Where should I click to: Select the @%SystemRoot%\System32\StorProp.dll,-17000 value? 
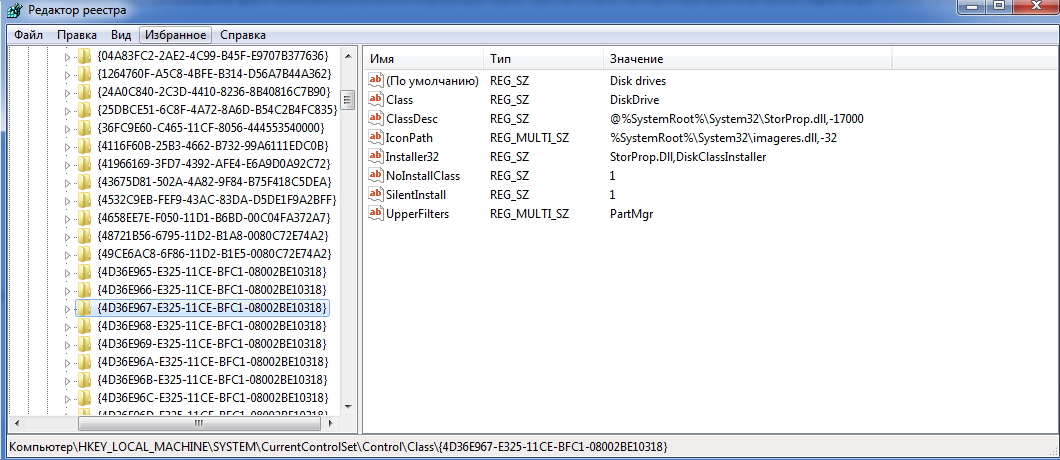click(736, 118)
